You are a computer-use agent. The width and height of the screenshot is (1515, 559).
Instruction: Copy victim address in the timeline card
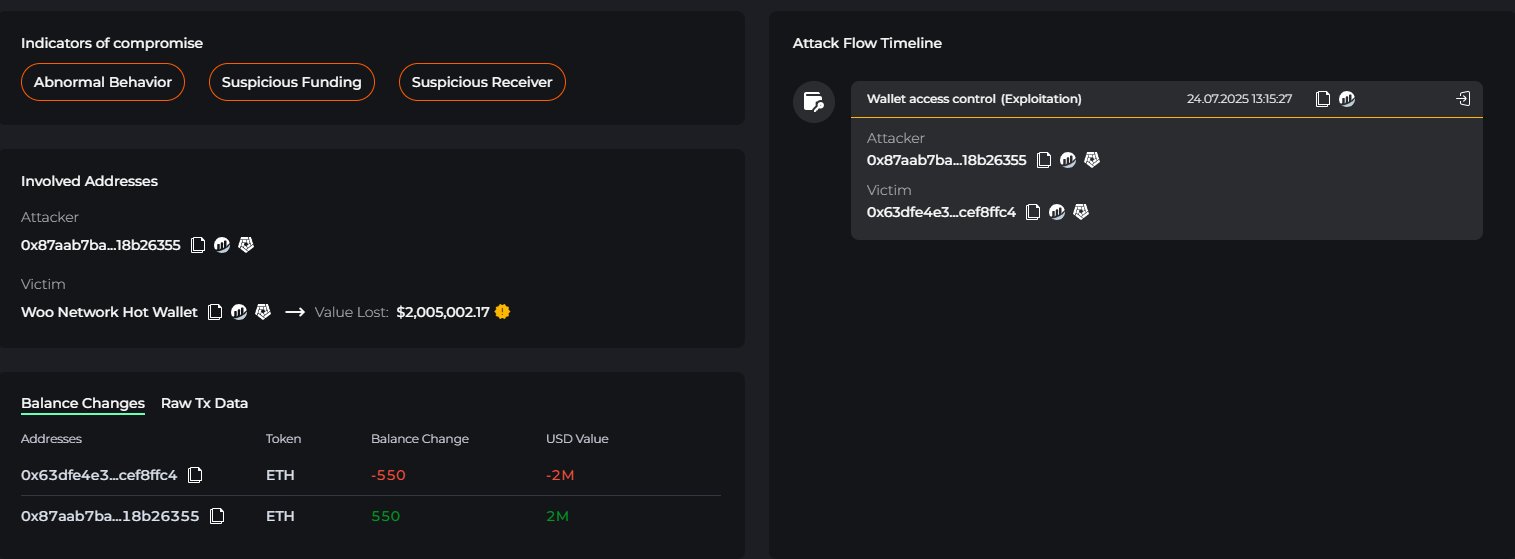pyautogui.click(x=1033, y=212)
